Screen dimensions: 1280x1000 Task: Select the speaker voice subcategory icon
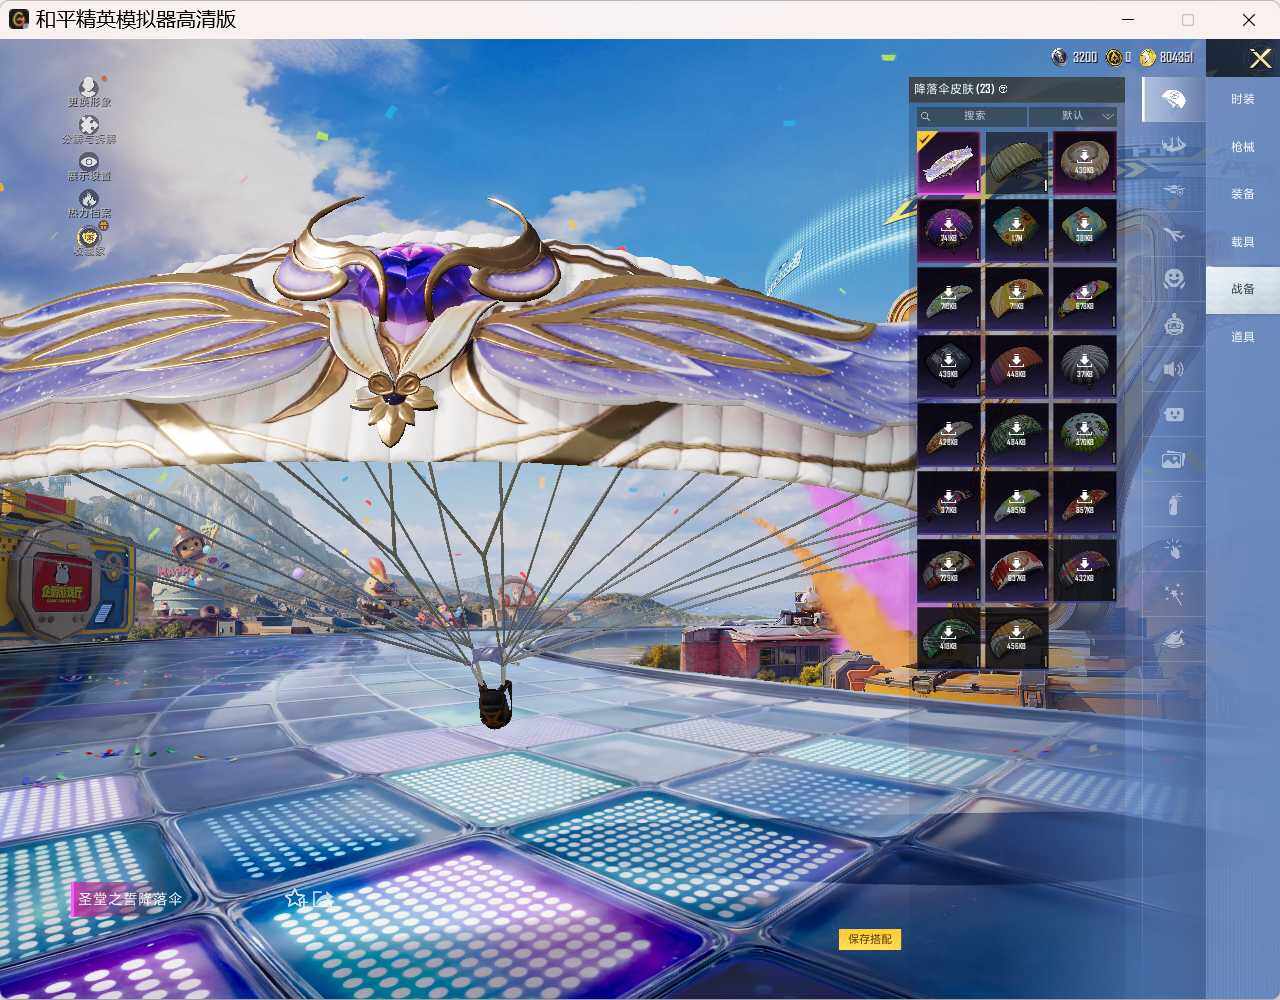(x=1174, y=369)
